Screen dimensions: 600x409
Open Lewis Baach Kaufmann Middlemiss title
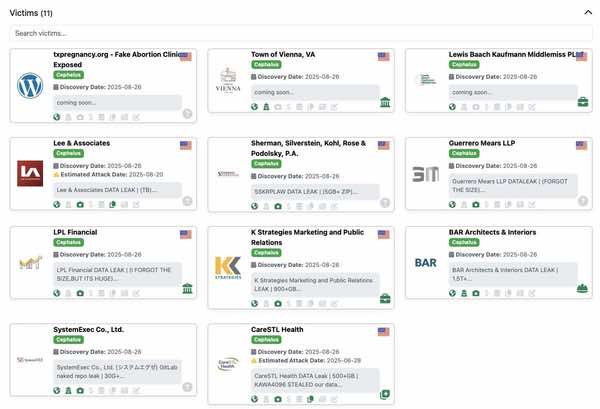(x=516, y=54)
